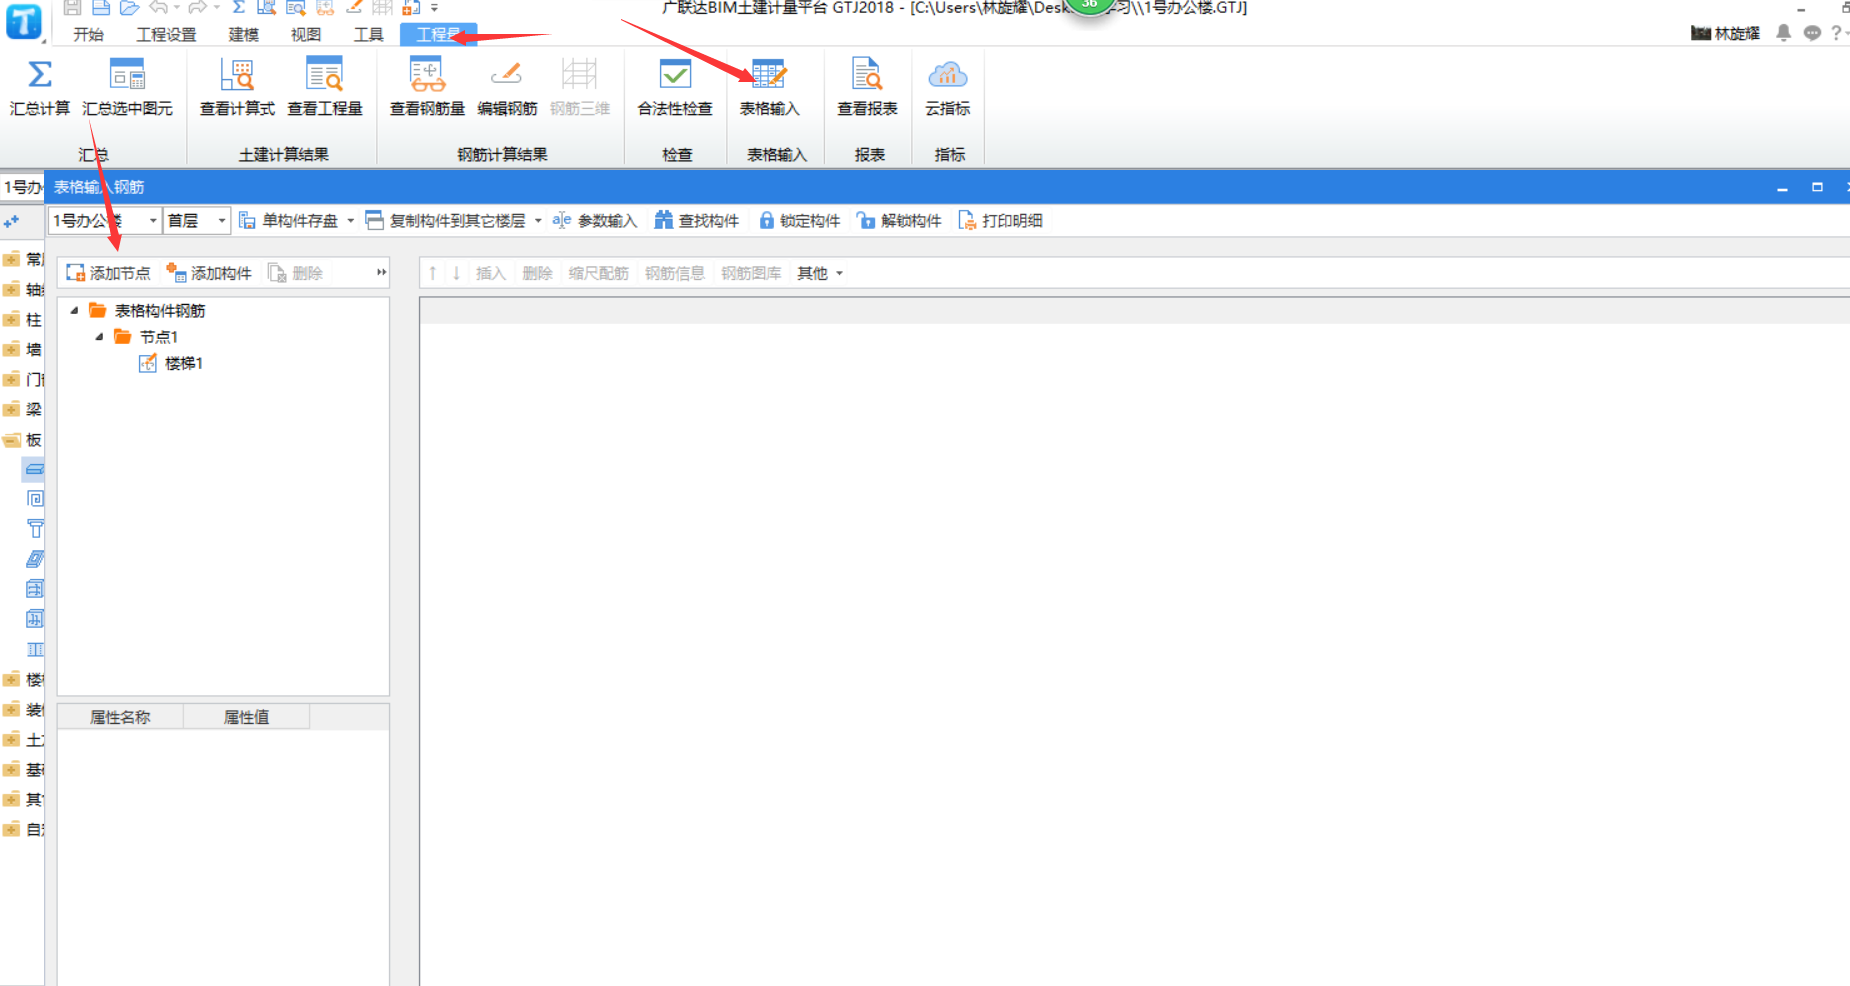This screenshot has height=986, width=1850.
Task: Click the notification bell icon
Action: pos(1783,33)
